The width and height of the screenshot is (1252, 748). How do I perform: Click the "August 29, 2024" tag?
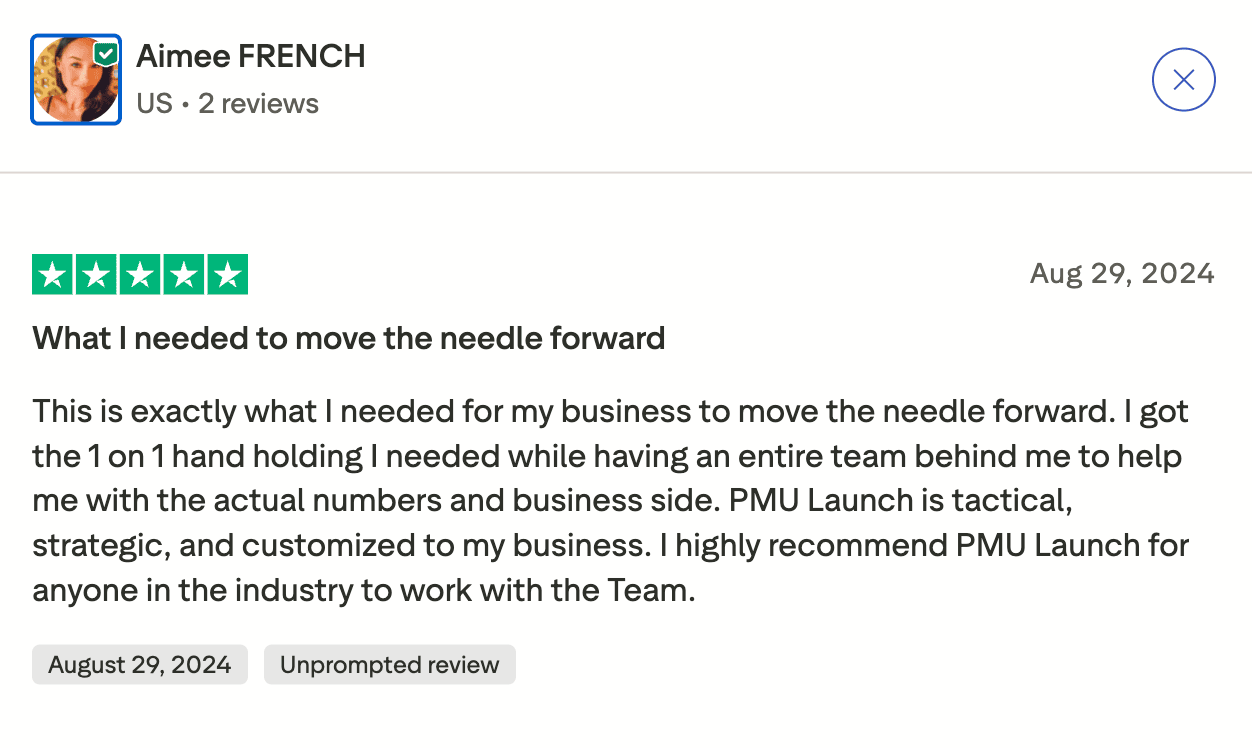click(x=140, y=665)
